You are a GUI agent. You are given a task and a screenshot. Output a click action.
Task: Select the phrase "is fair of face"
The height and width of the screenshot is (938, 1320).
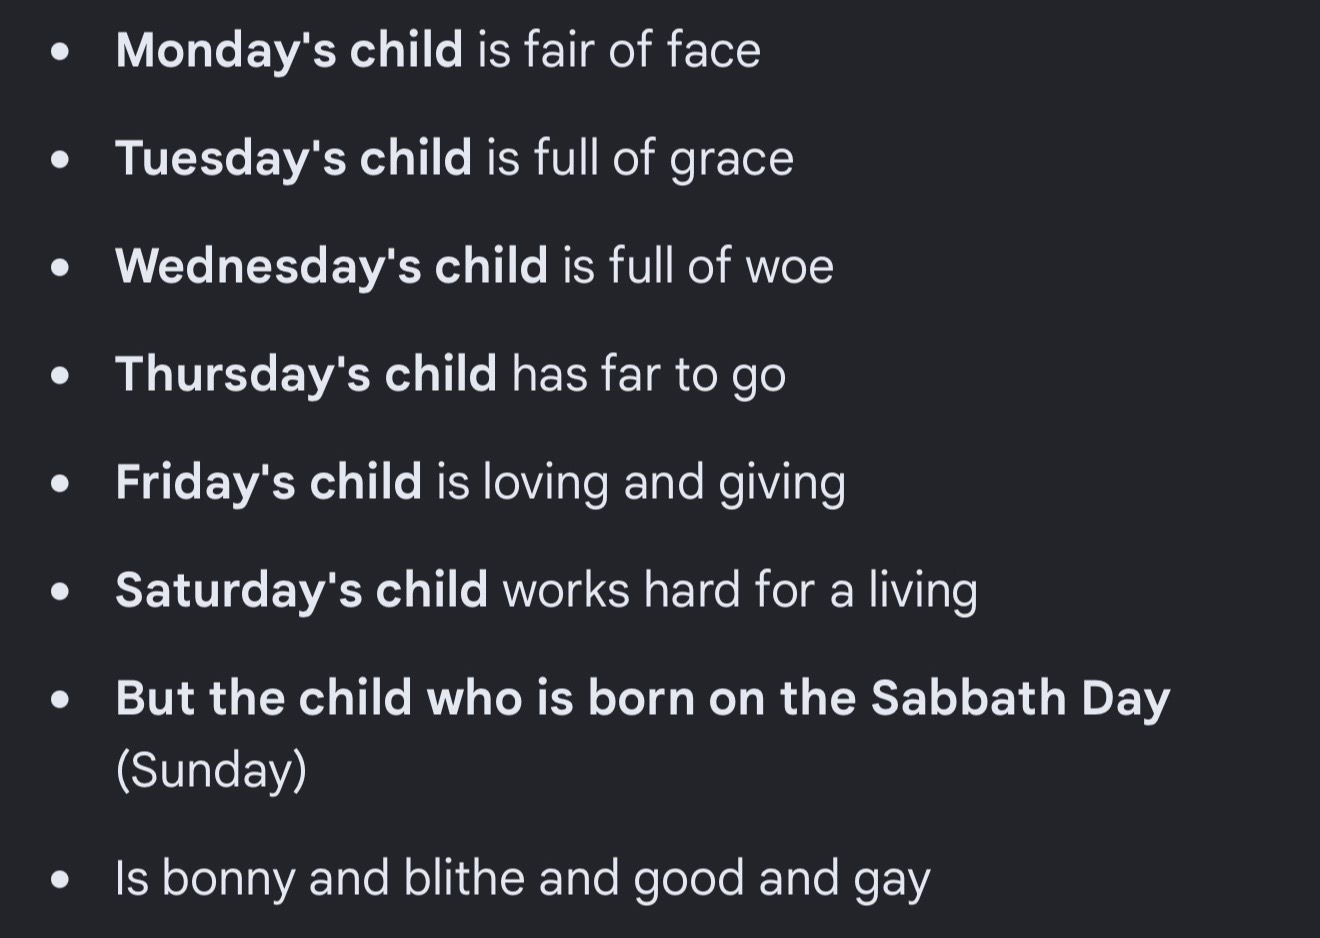pos(619,50)
